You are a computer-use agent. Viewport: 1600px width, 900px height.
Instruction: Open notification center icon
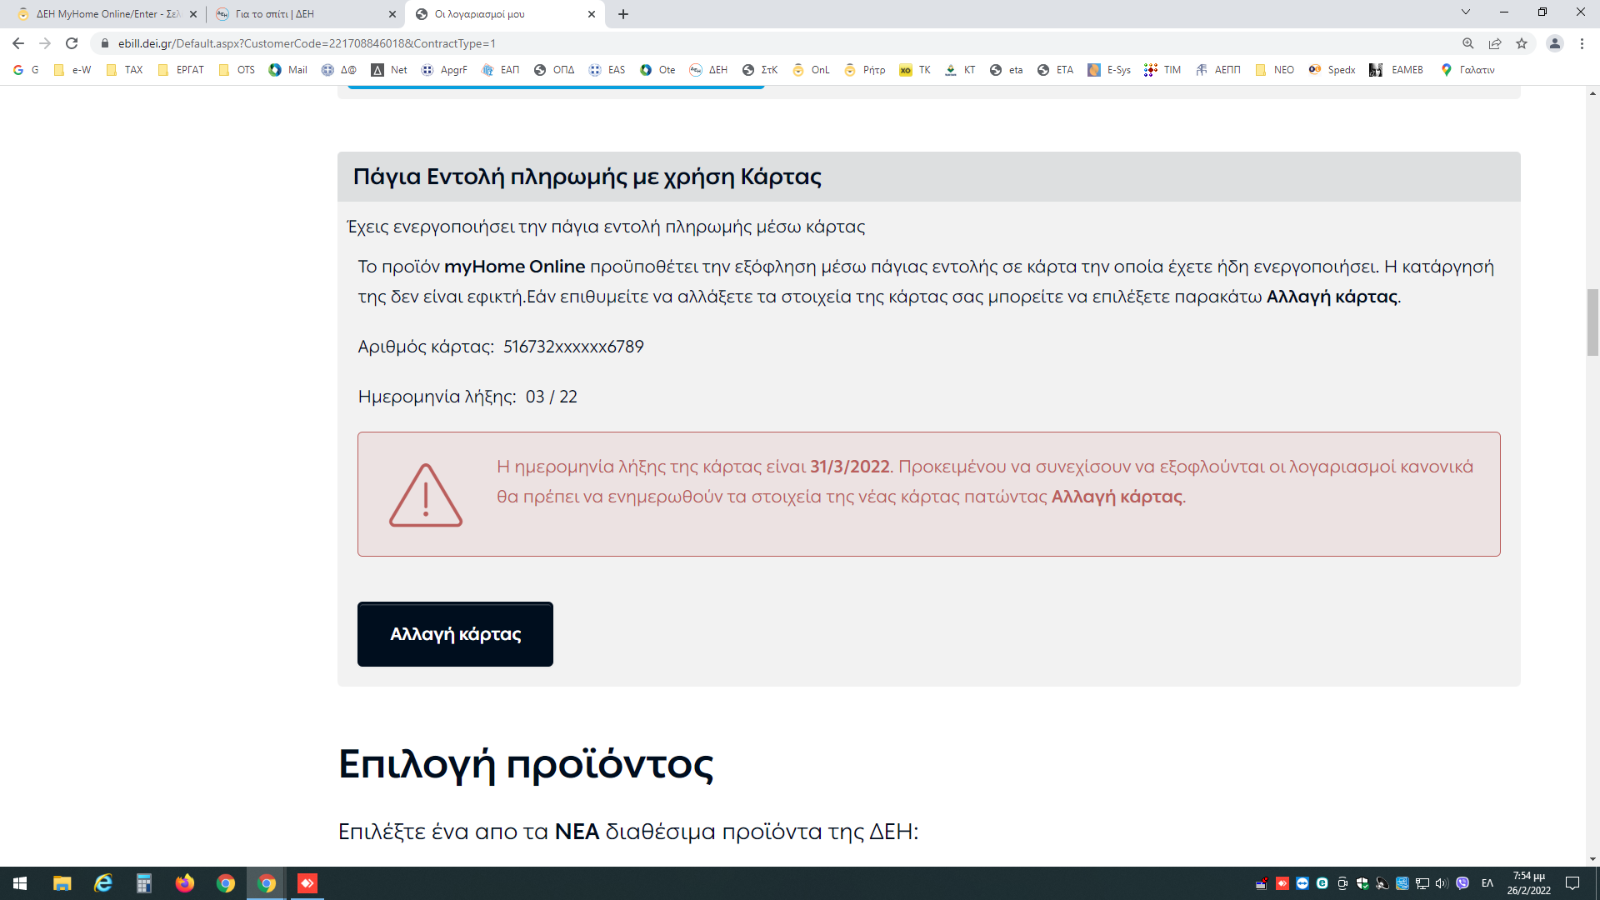pyautogui.click(x=1572, y=883)
